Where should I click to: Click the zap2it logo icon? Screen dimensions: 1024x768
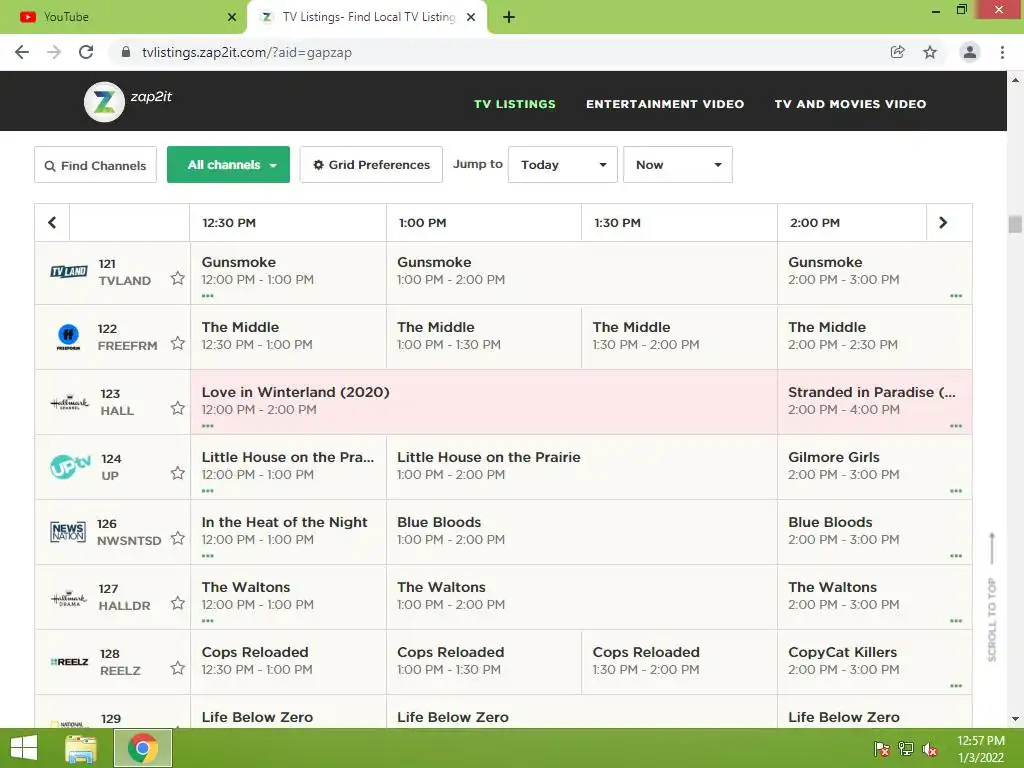point(104,102)
